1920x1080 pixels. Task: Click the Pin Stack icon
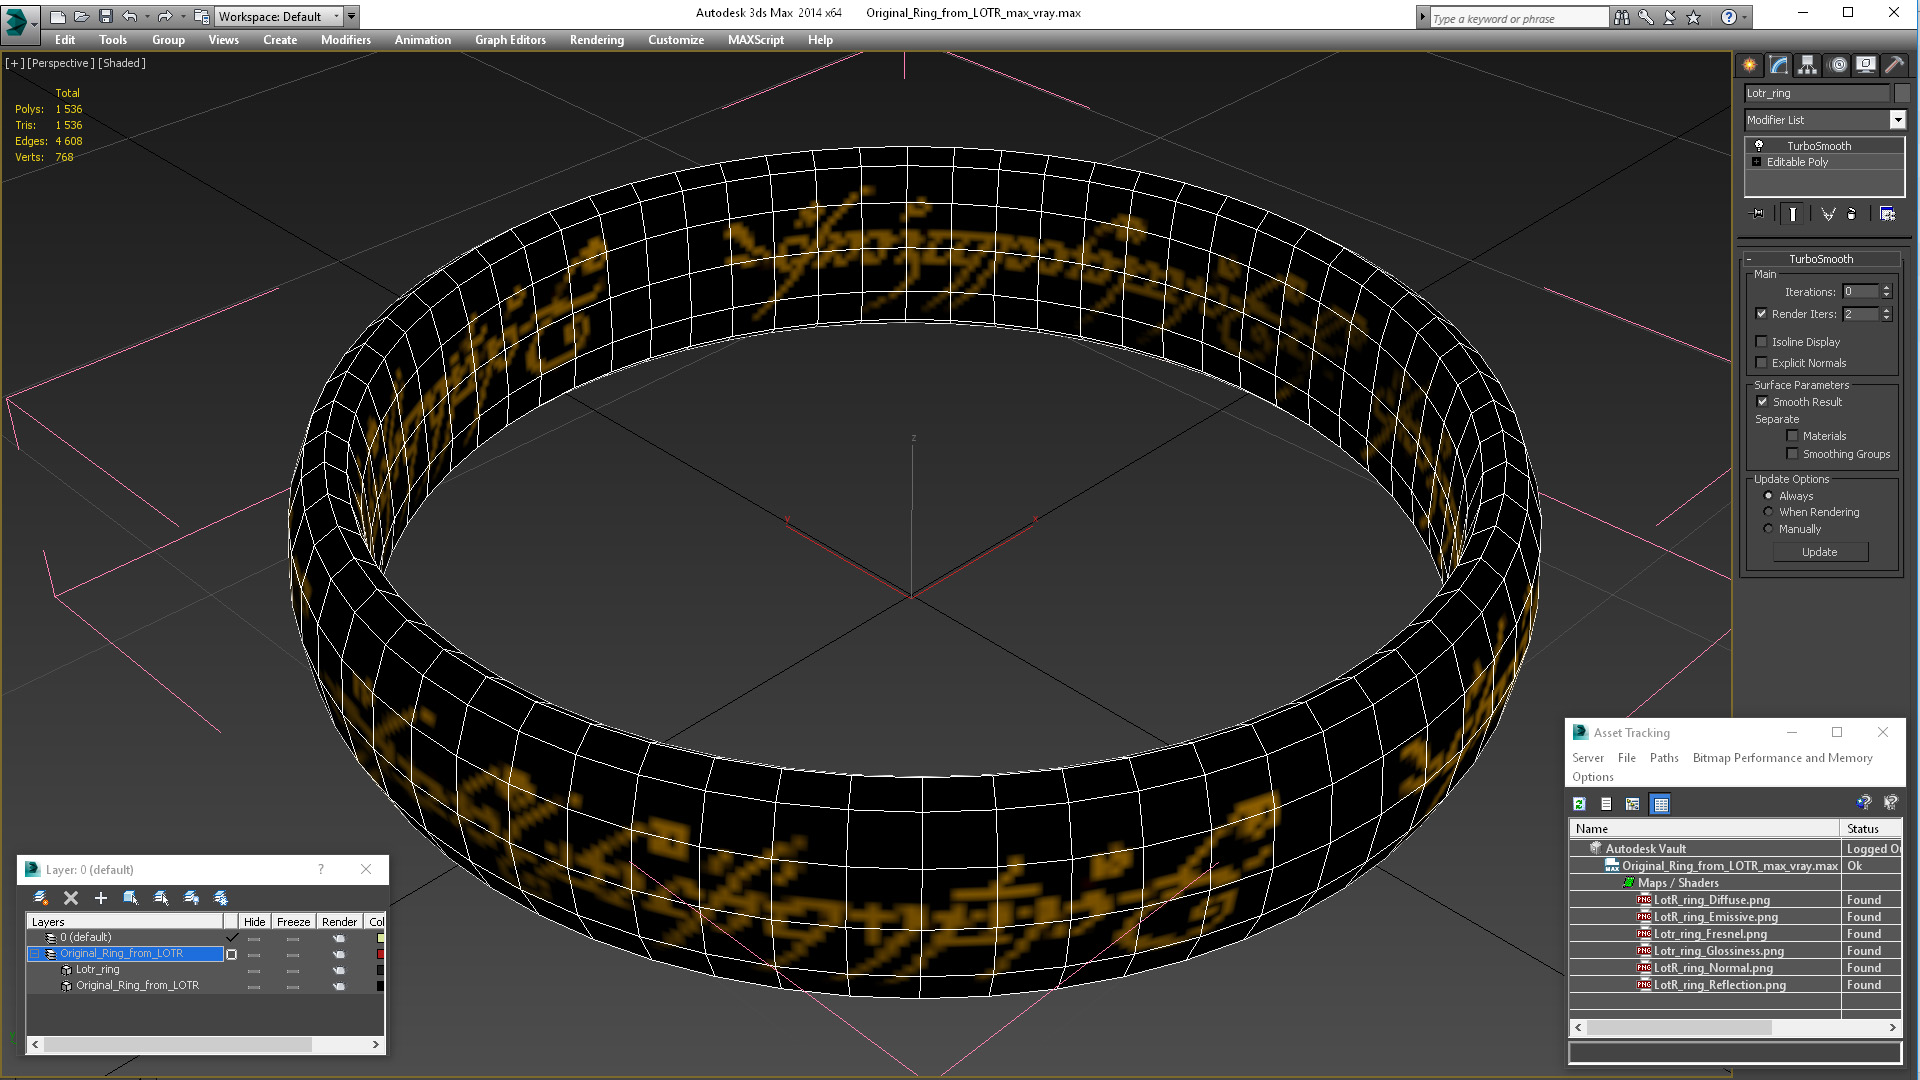click(1758, 214)
